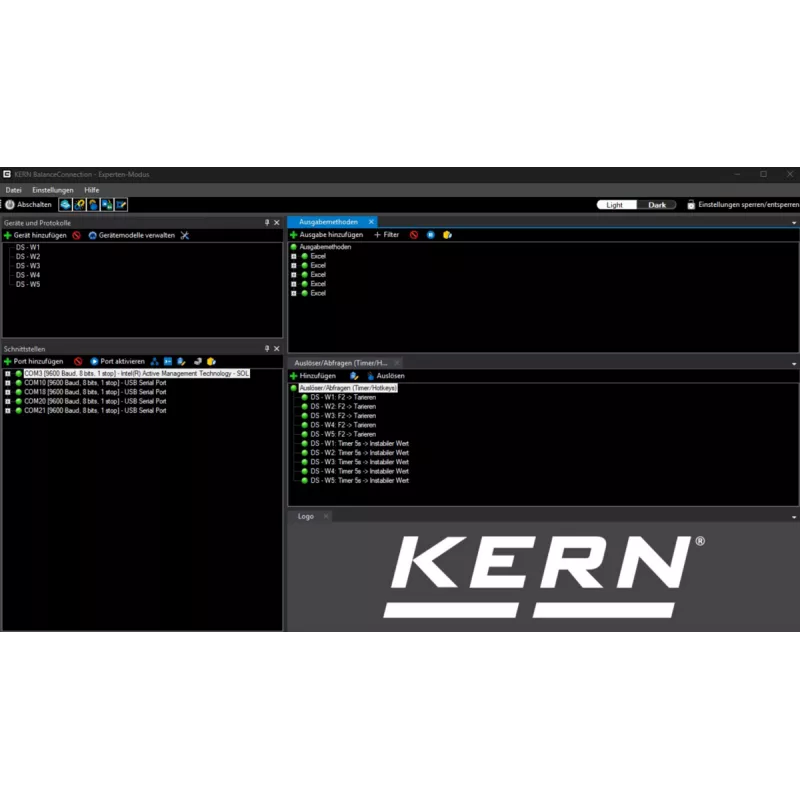
Task: Click the wrench icon beside Gerätemodelle verwalten
Action: (184, 235)
